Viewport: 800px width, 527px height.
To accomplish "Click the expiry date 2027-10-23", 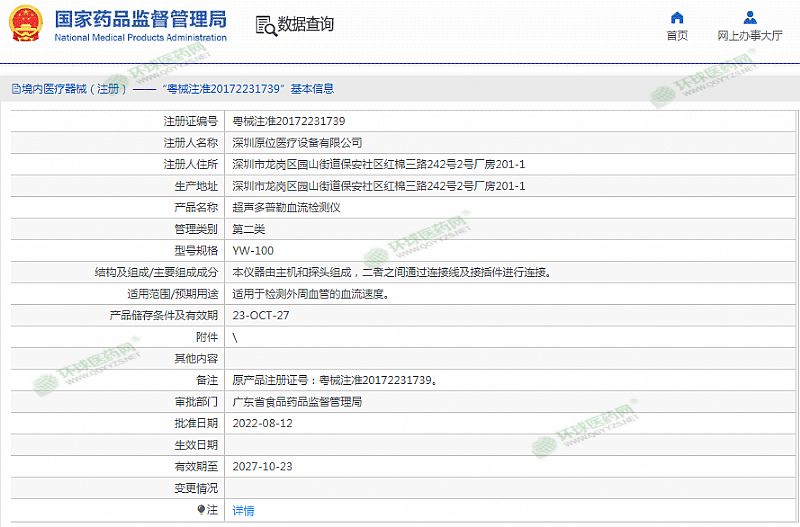I will [x=260, y=466].
